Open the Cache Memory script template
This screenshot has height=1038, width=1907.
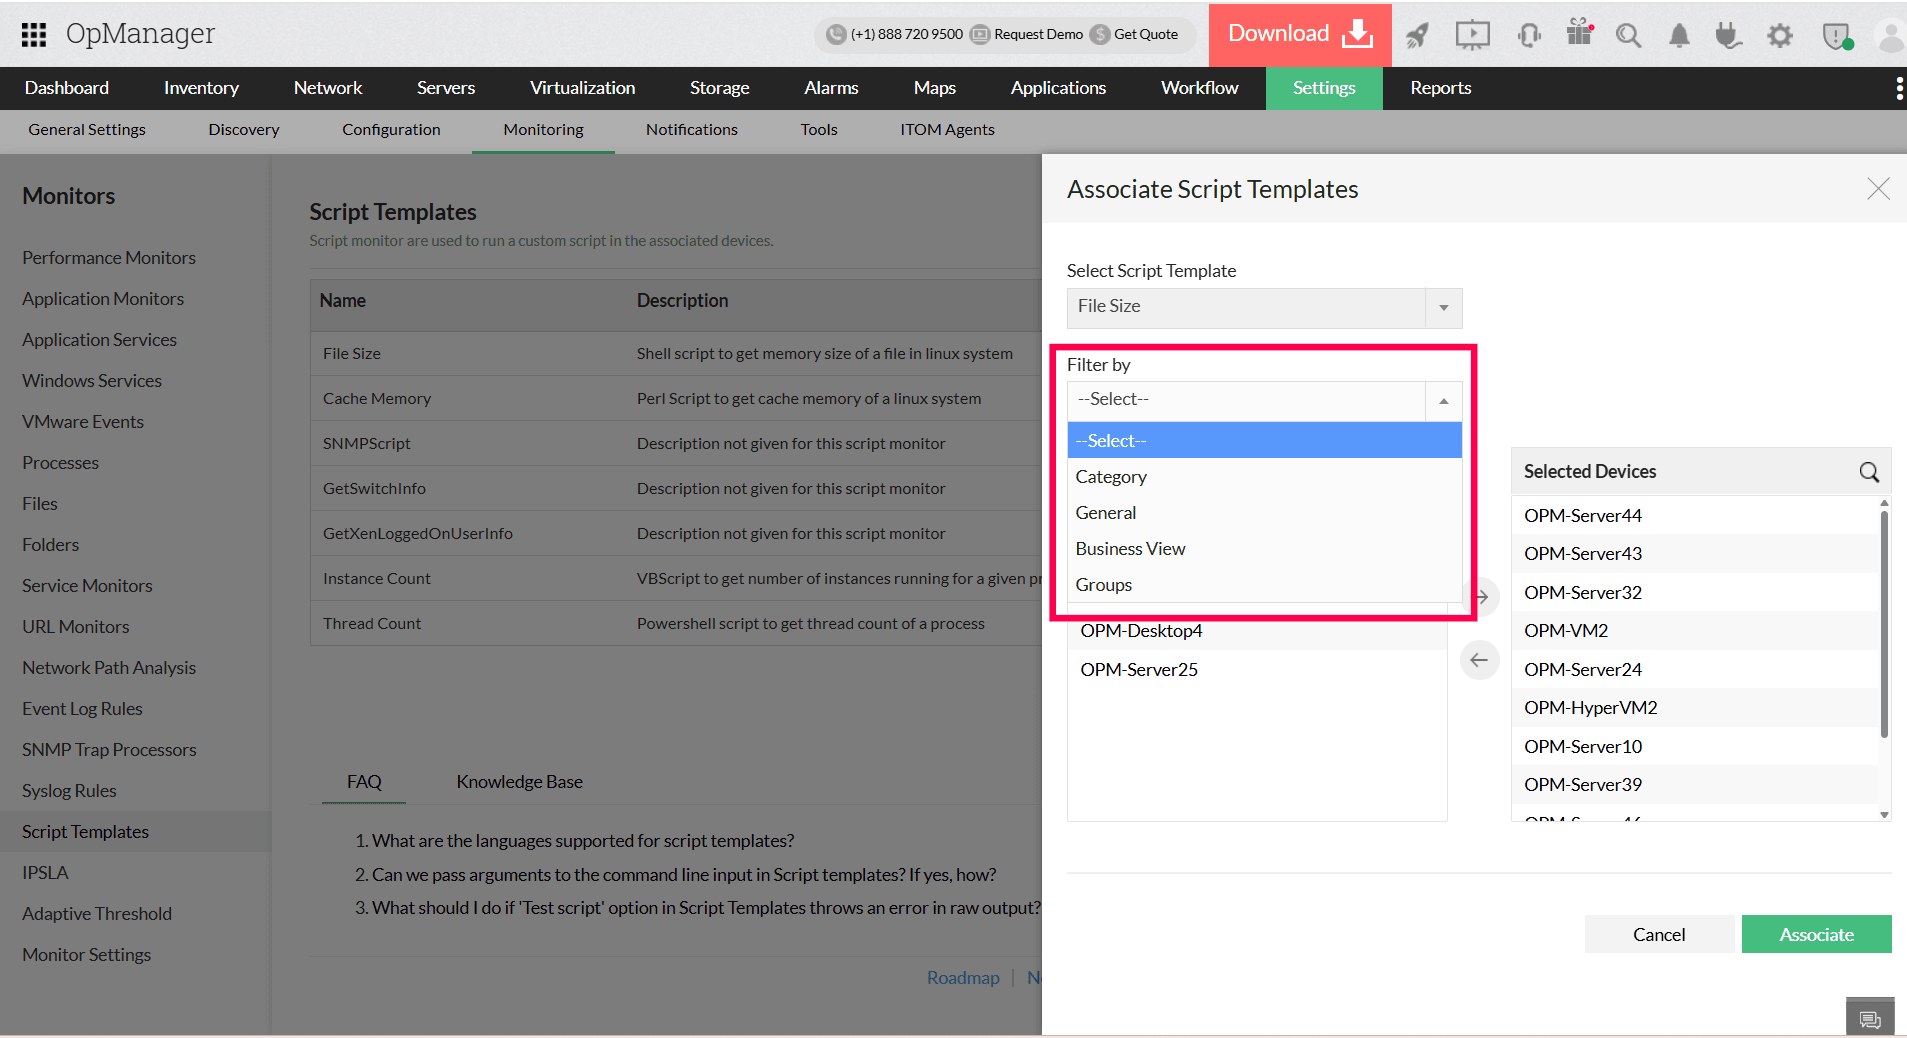pos(377,399)
